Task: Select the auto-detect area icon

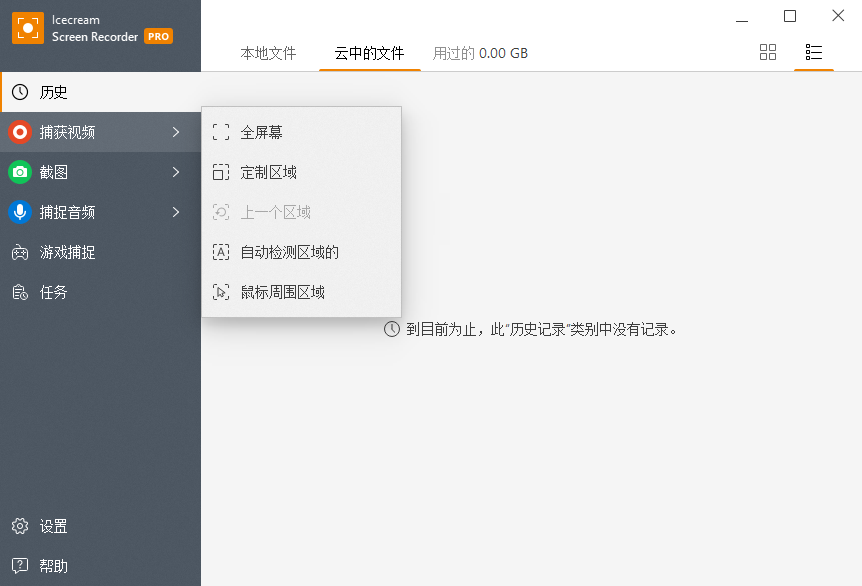Action: click(x=221, y=252)
